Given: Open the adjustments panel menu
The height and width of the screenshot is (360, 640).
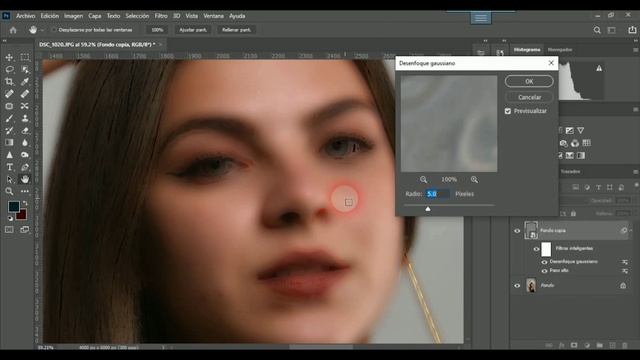Looking at the screenshot, I should click(636, 109).
